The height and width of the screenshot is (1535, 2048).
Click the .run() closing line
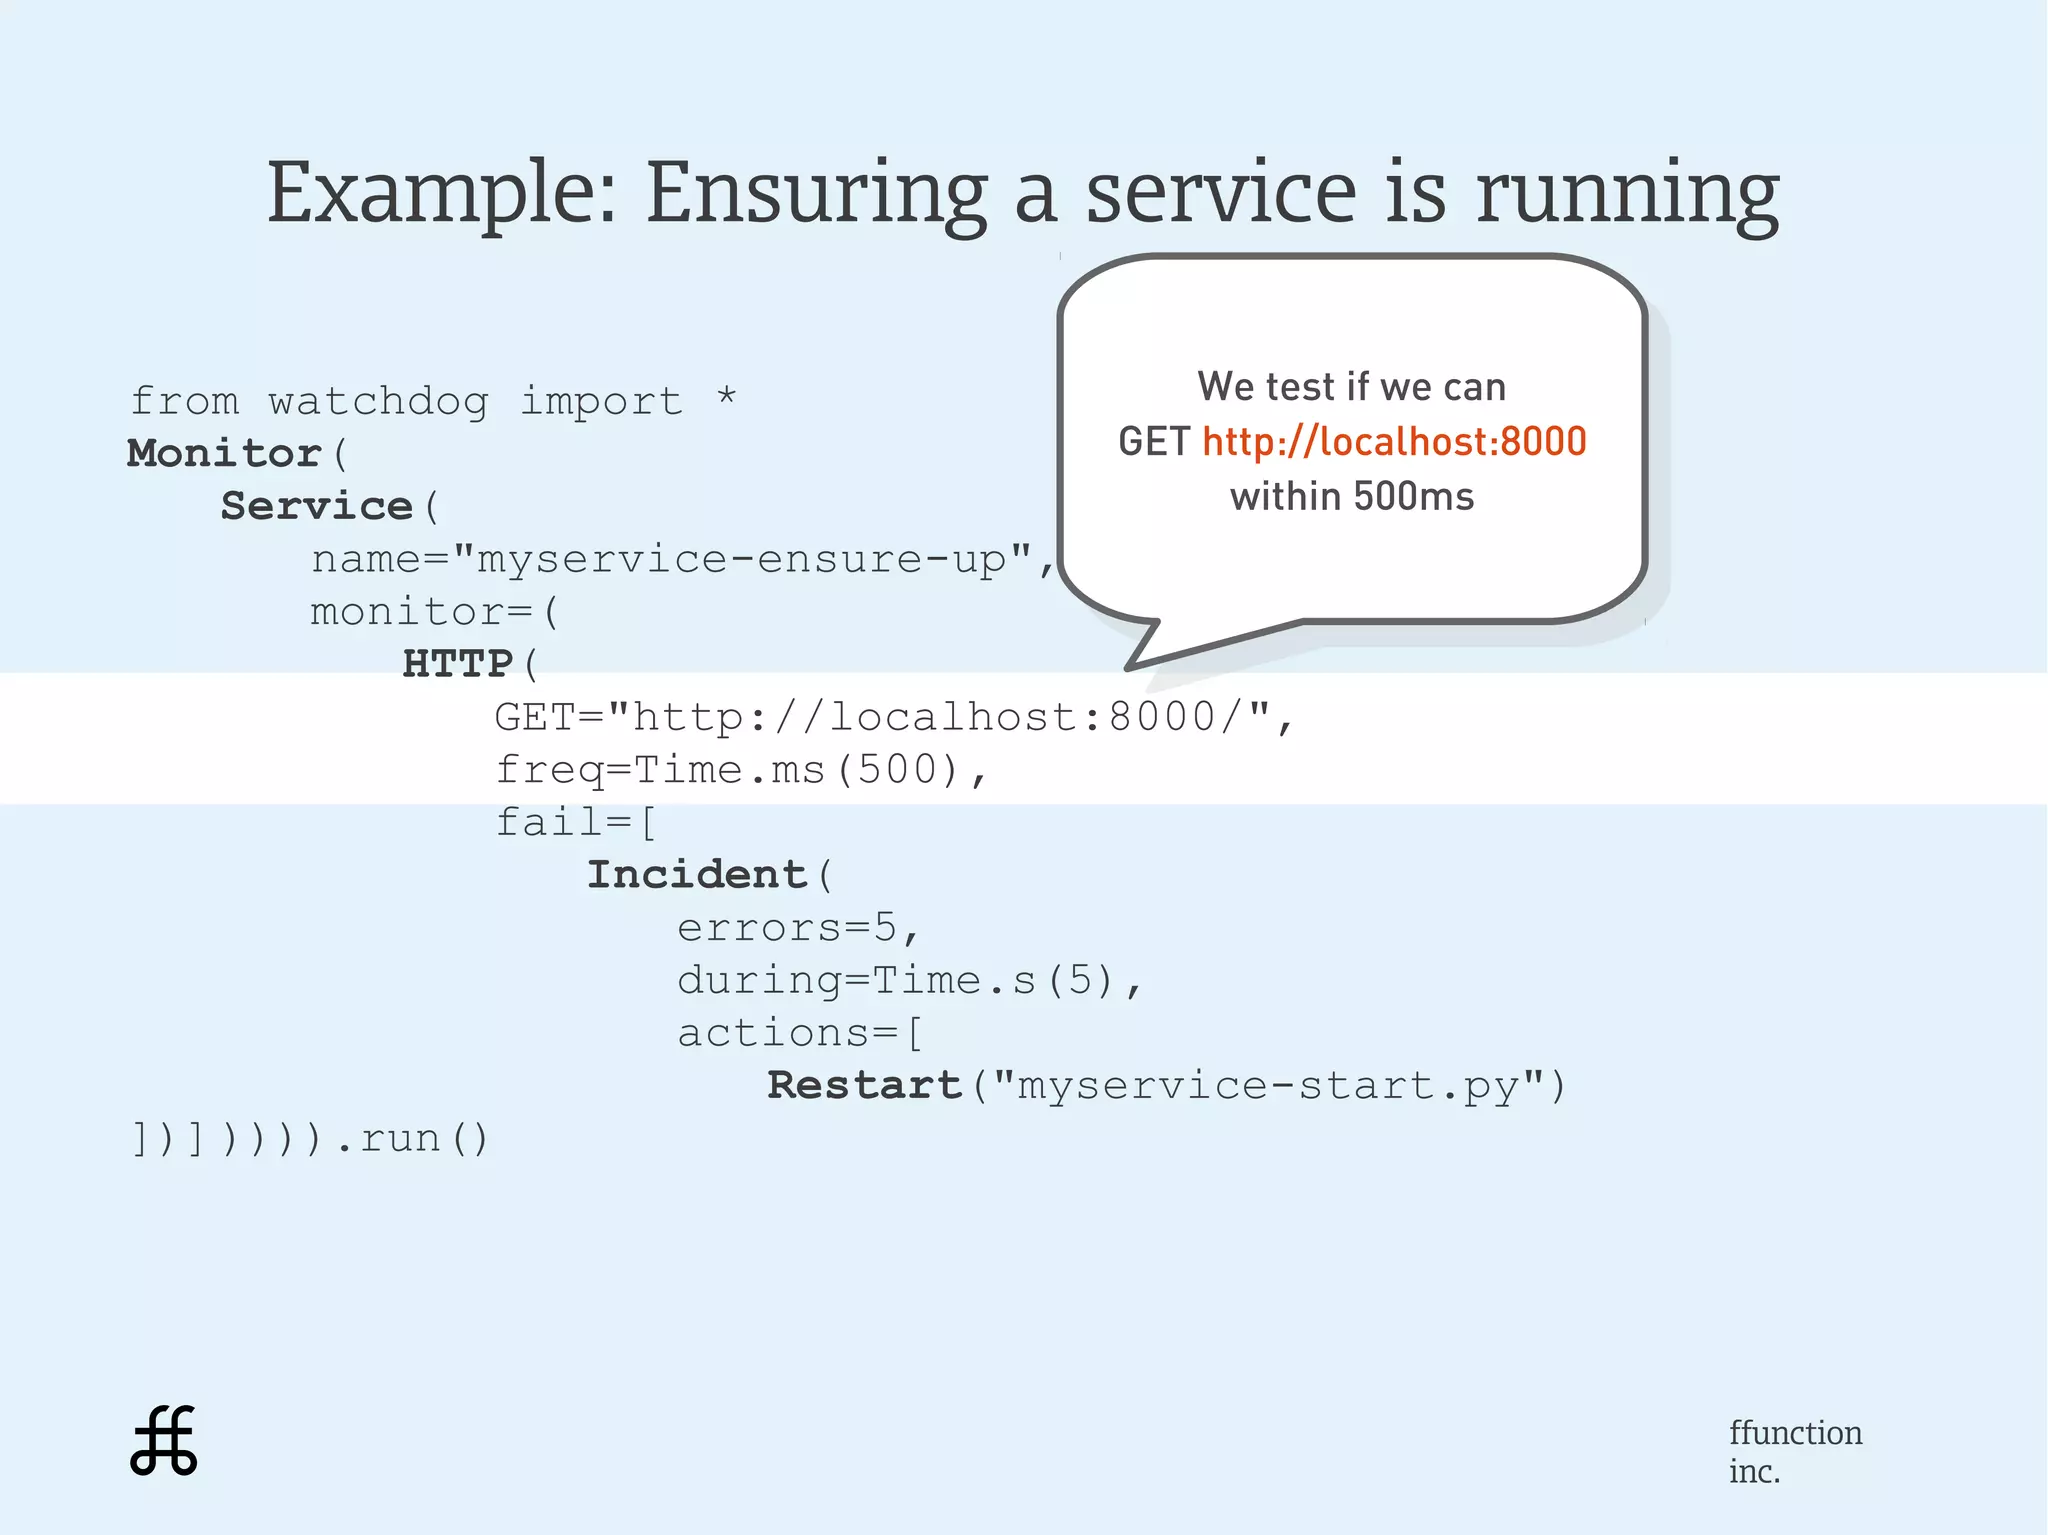(310, 1138)
